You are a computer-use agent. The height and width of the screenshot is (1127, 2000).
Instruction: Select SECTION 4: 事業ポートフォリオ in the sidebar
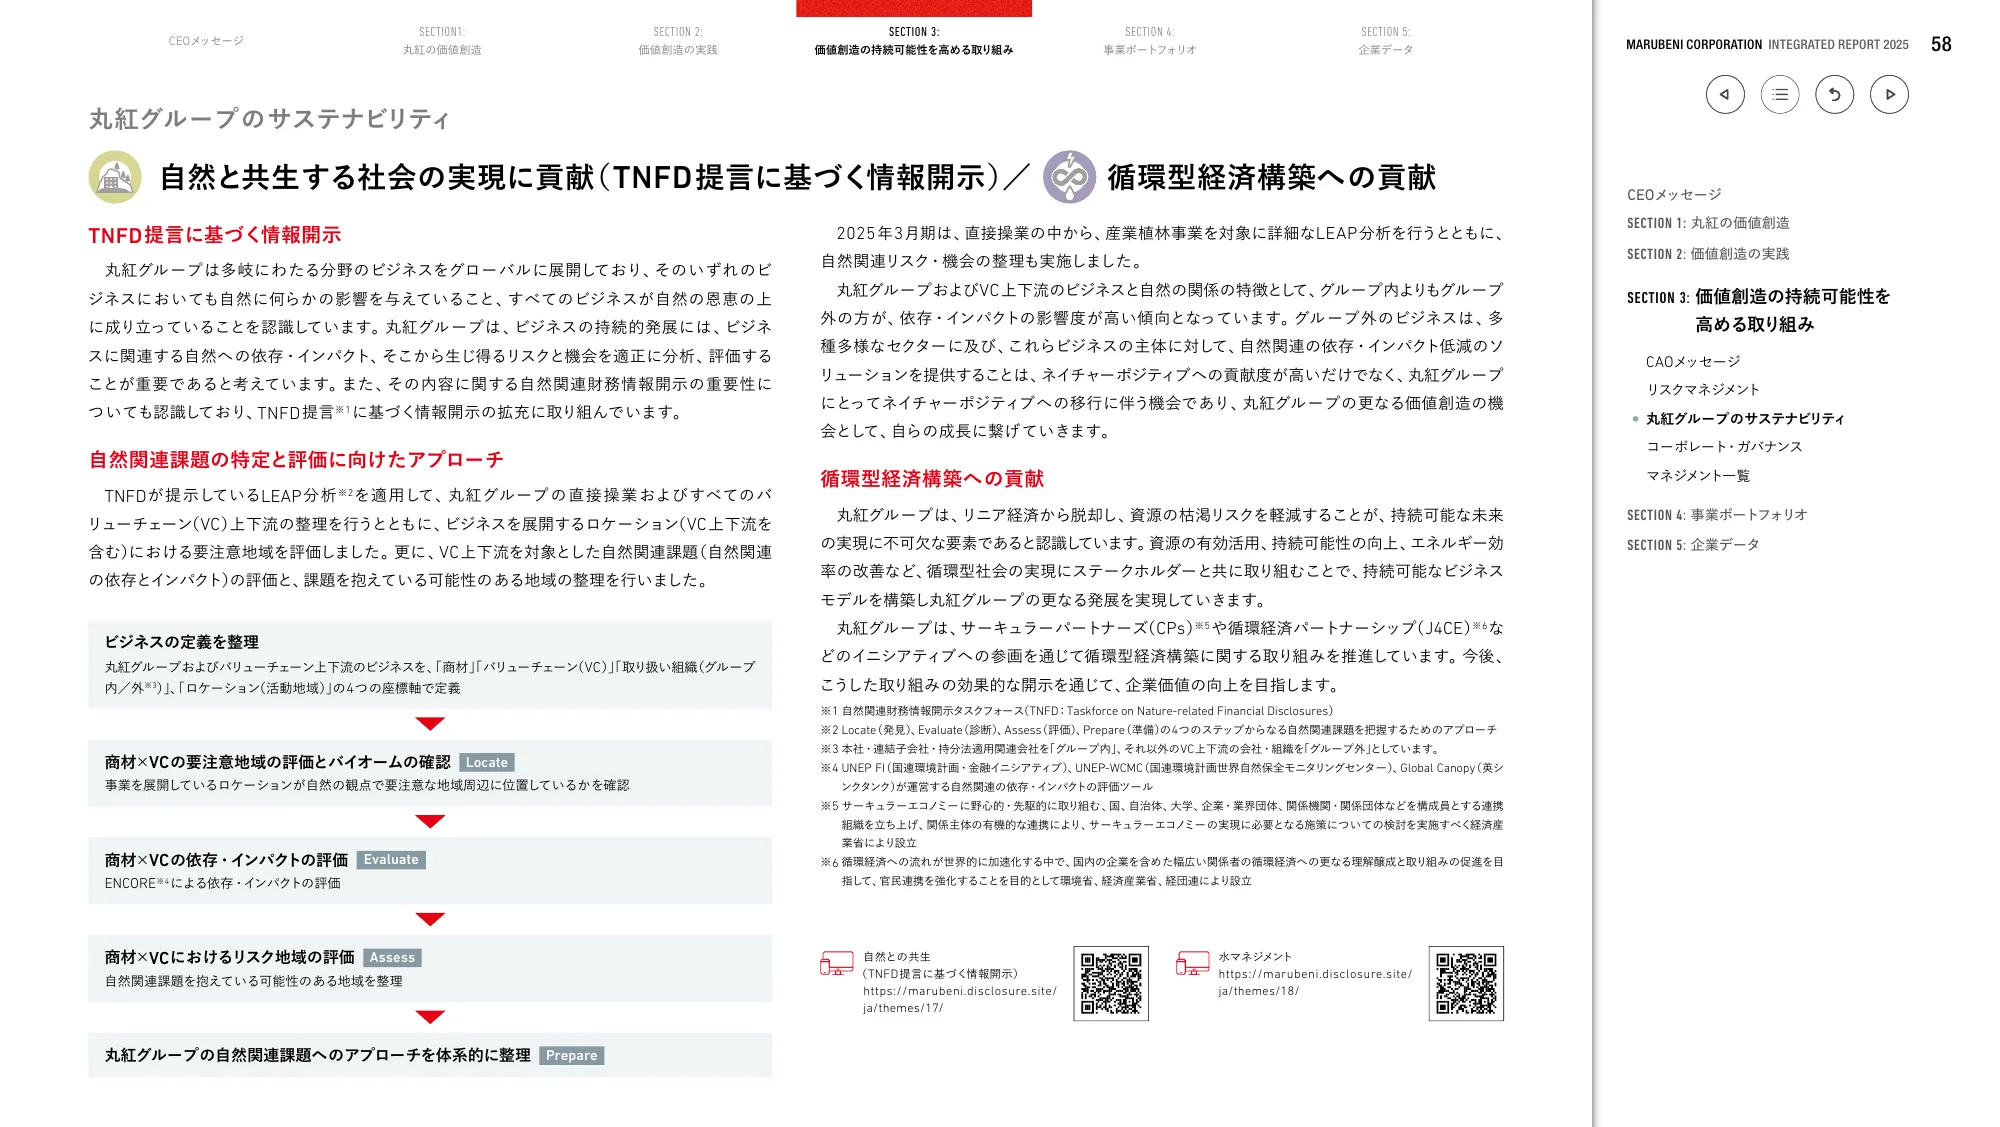pos(1718,515)
